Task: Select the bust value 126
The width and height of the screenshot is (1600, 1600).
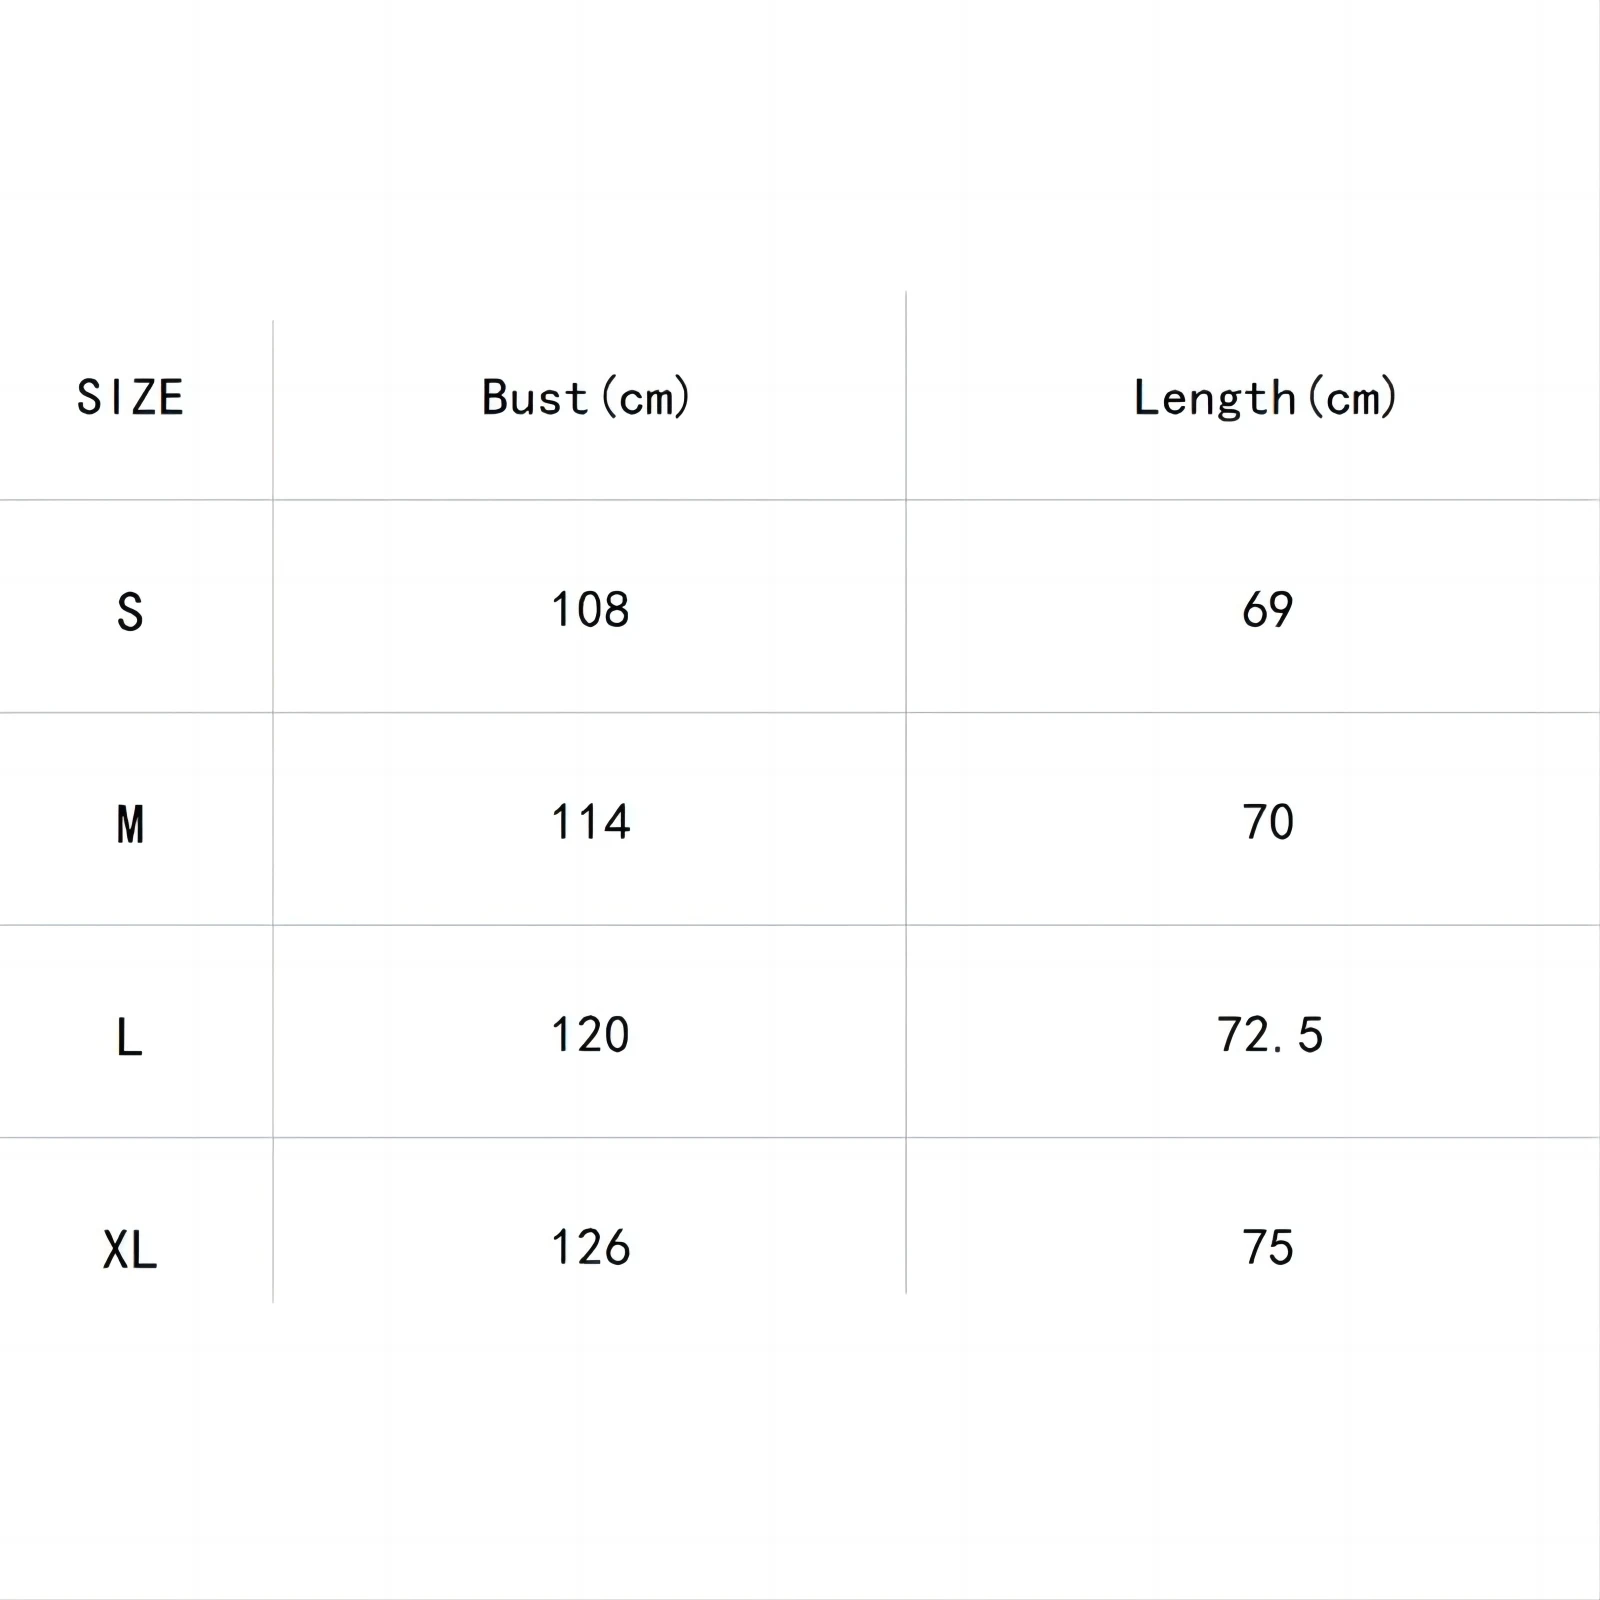Action: tap(590, 1248)
